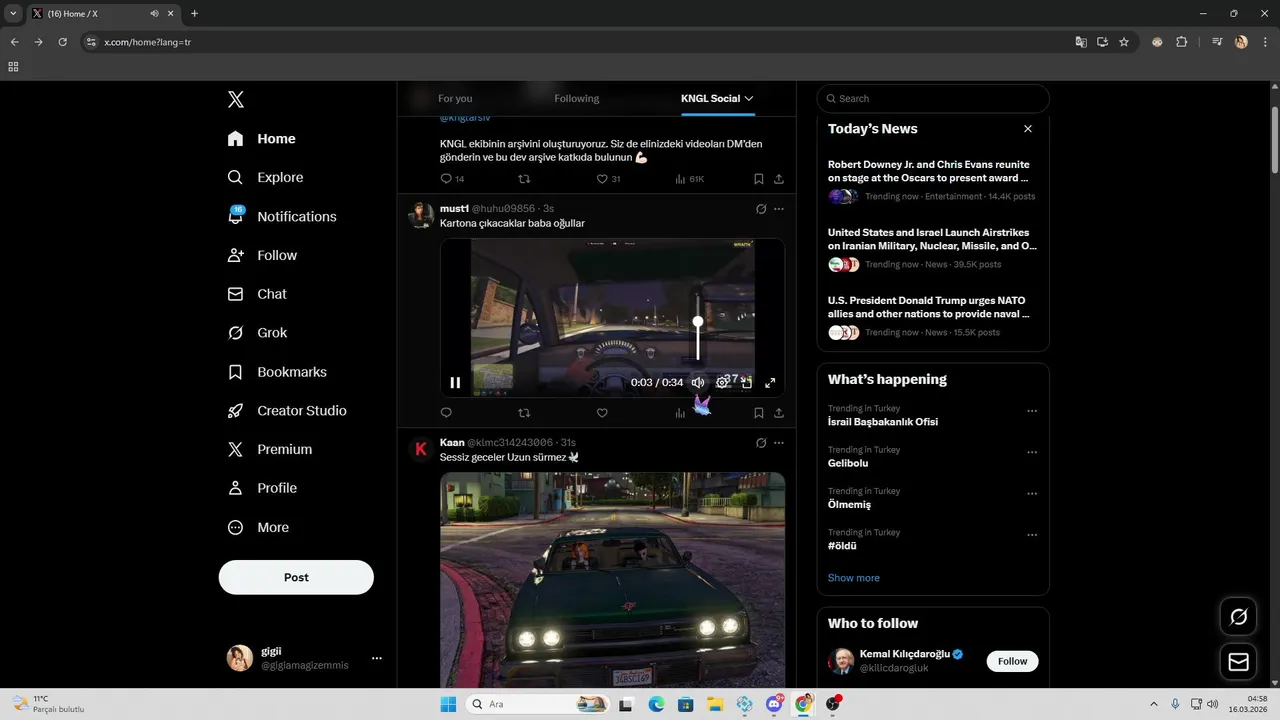This screenshot has width=1280, height=720.
Task: Open the Windows Start menu
Action: click(447, 704)
